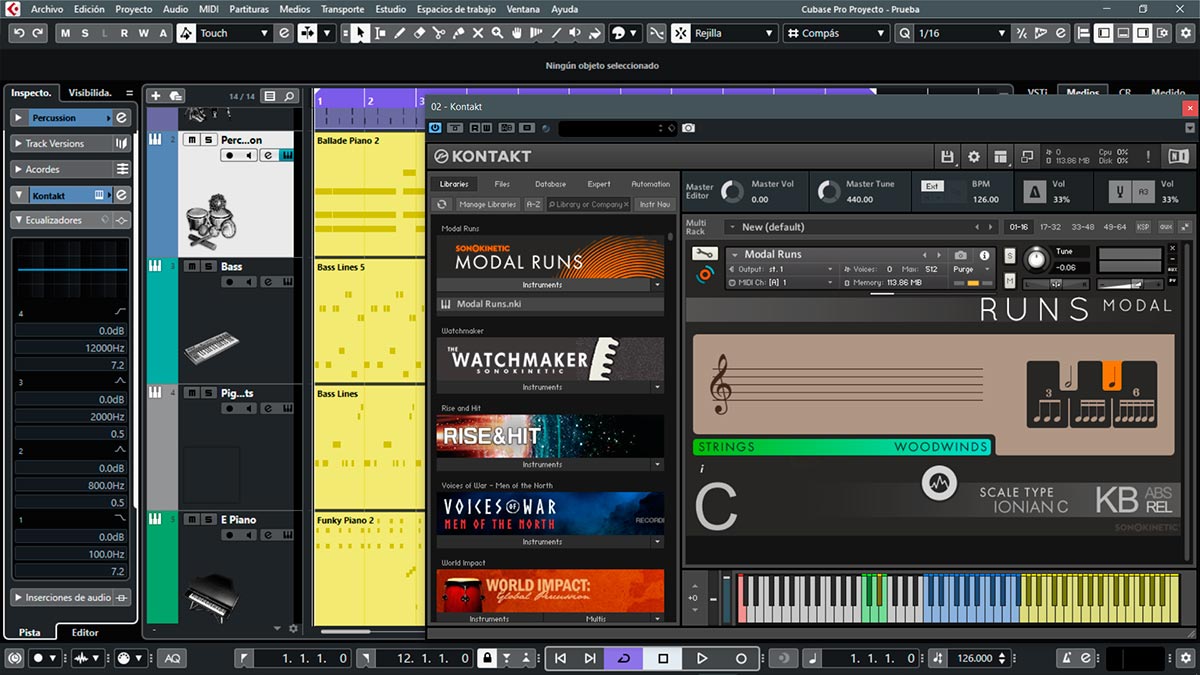Click the Stop transport button
The height and width of the screenshot is (675, 1200).
coord(662,658)
